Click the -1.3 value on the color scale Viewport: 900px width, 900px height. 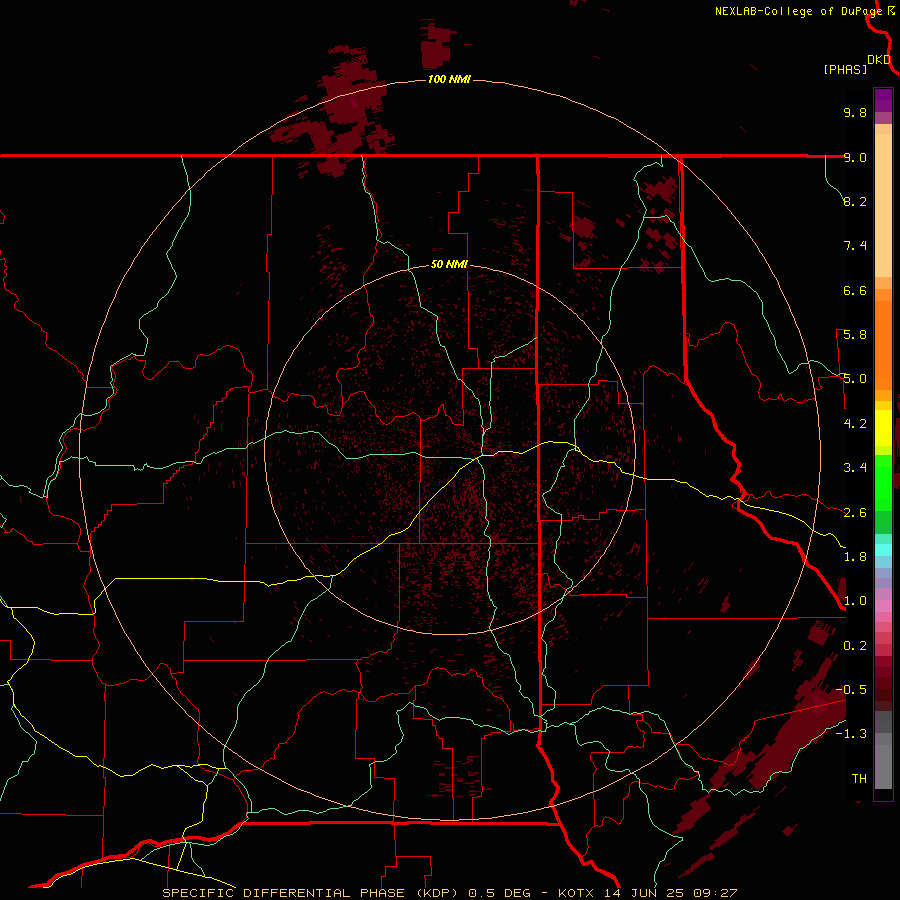(x=851, y=734)
